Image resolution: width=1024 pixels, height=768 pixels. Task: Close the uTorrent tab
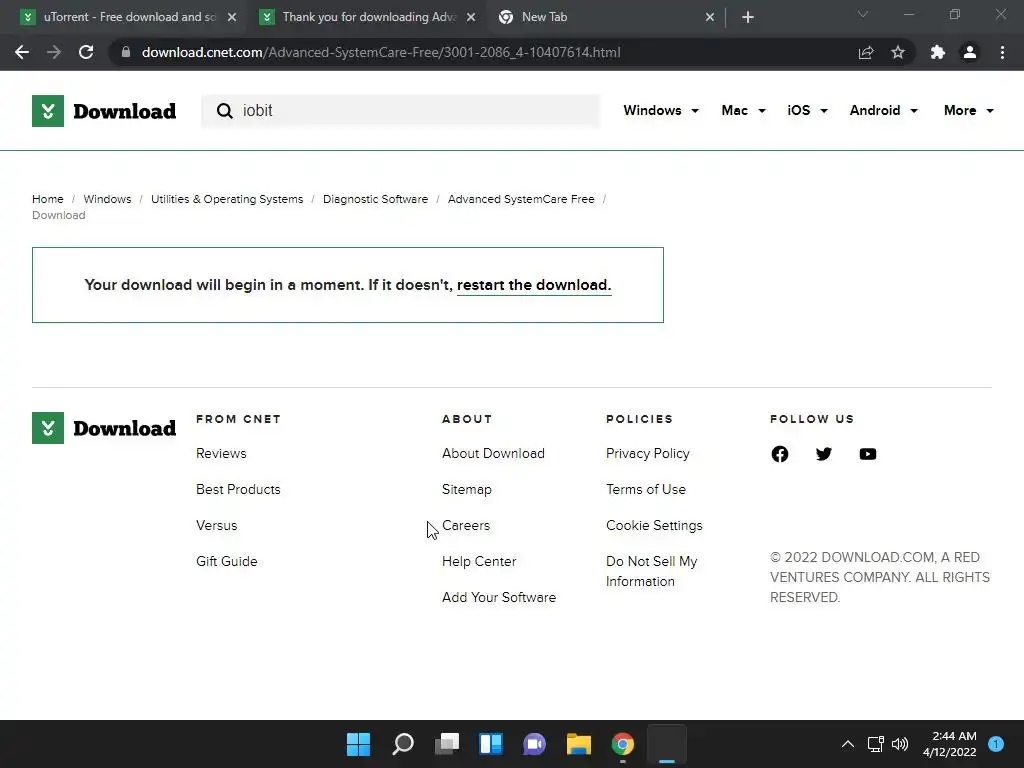(232, 17)
